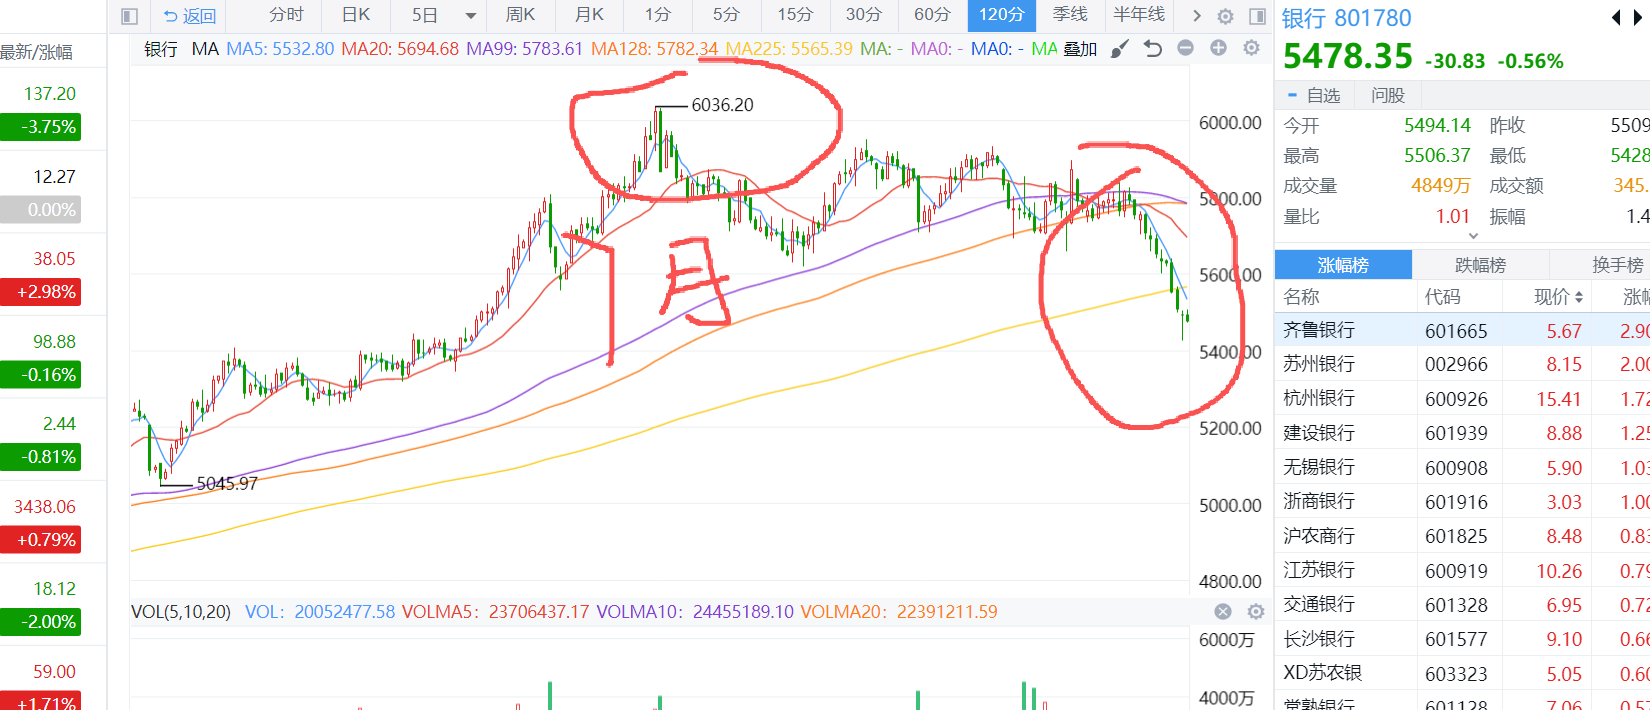The width and height of the screenshot is (1650, 710).
Task: Toggle the right side panel
Action: (1257, 16)
